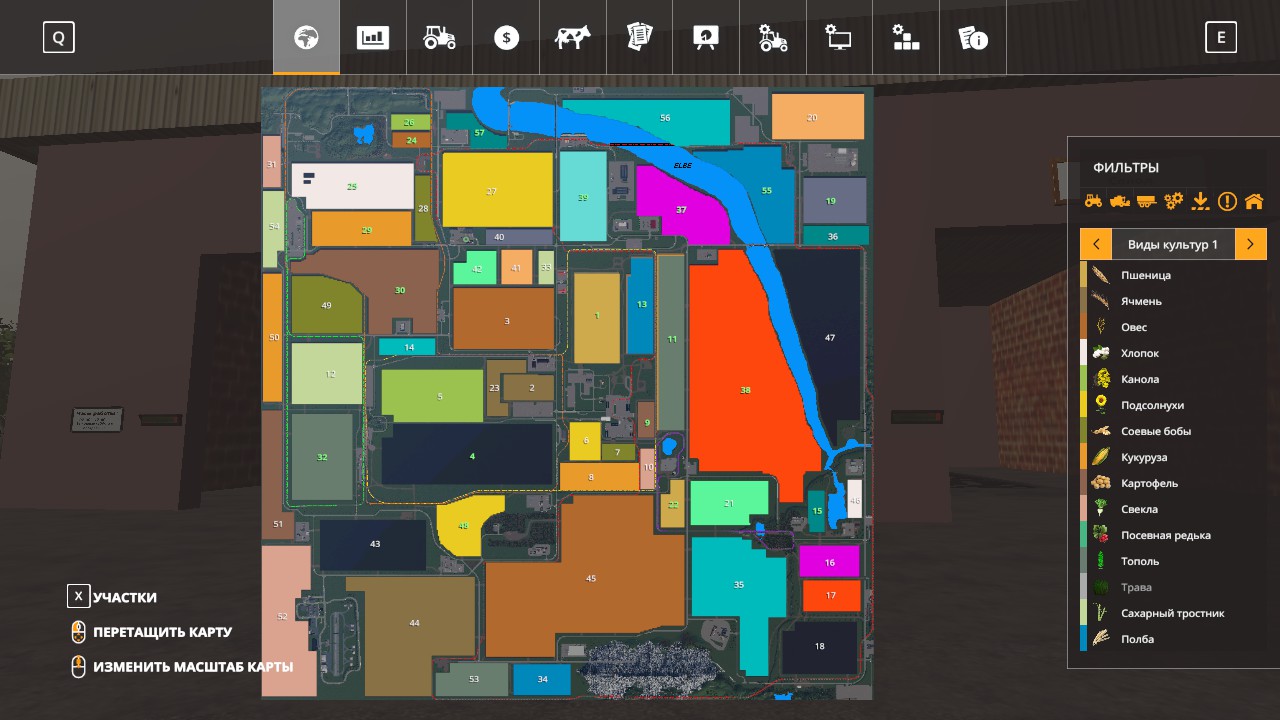Open the dollar-sign finances tab

click(506, 38)
